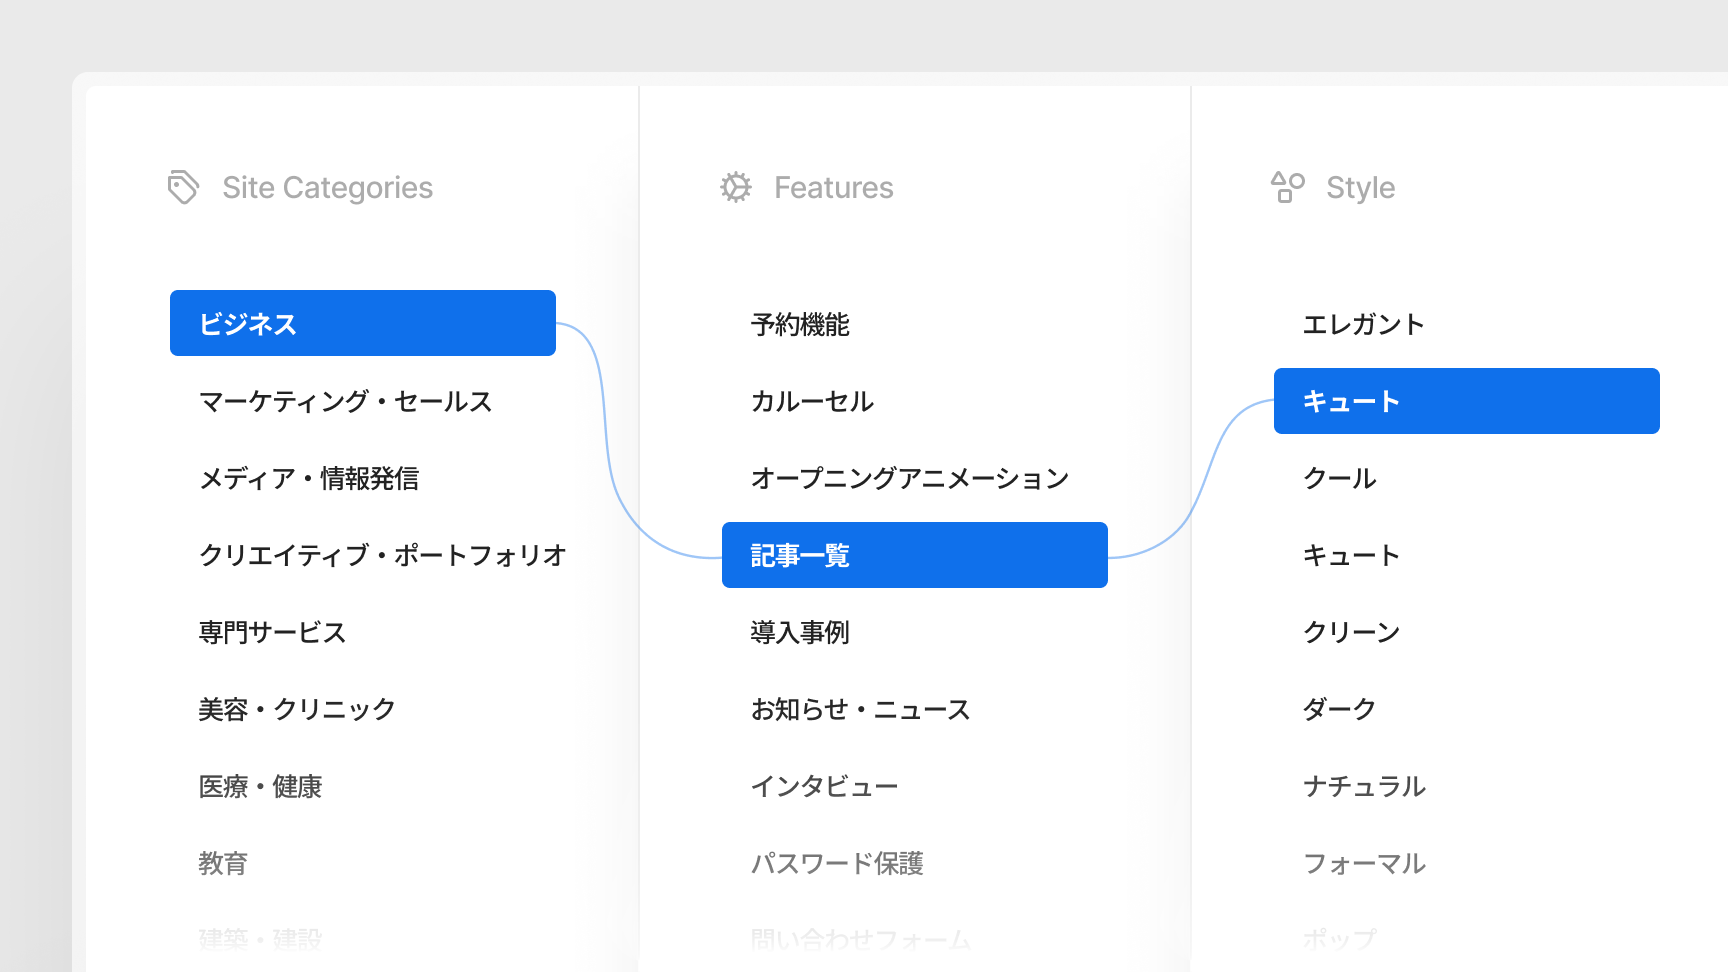
Task: Select the お知らせ・ニュース feature
Action: point(860,708)
